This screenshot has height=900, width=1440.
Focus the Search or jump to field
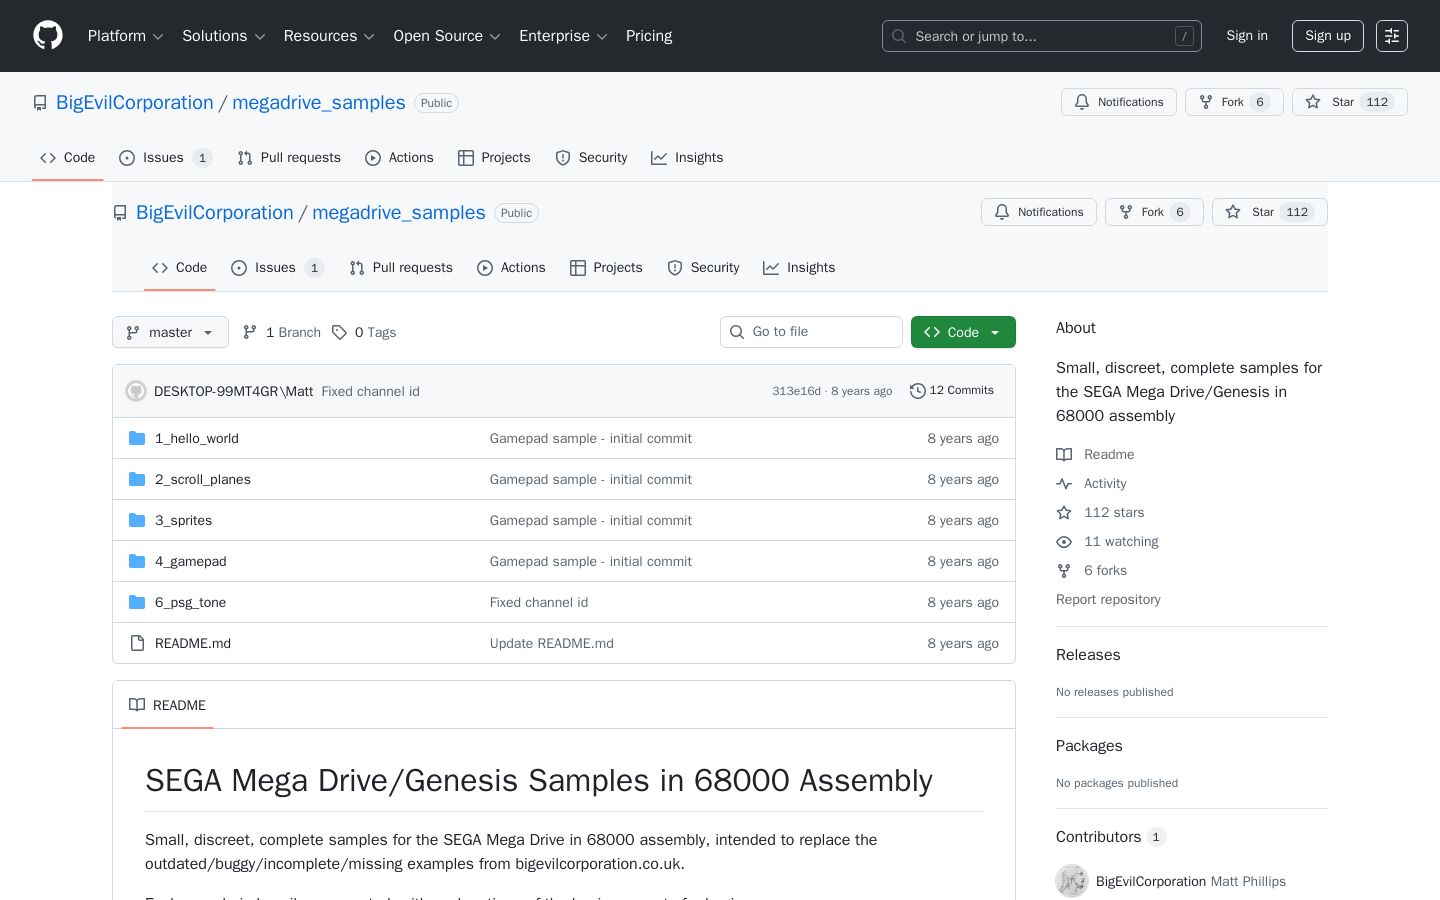1042,36
